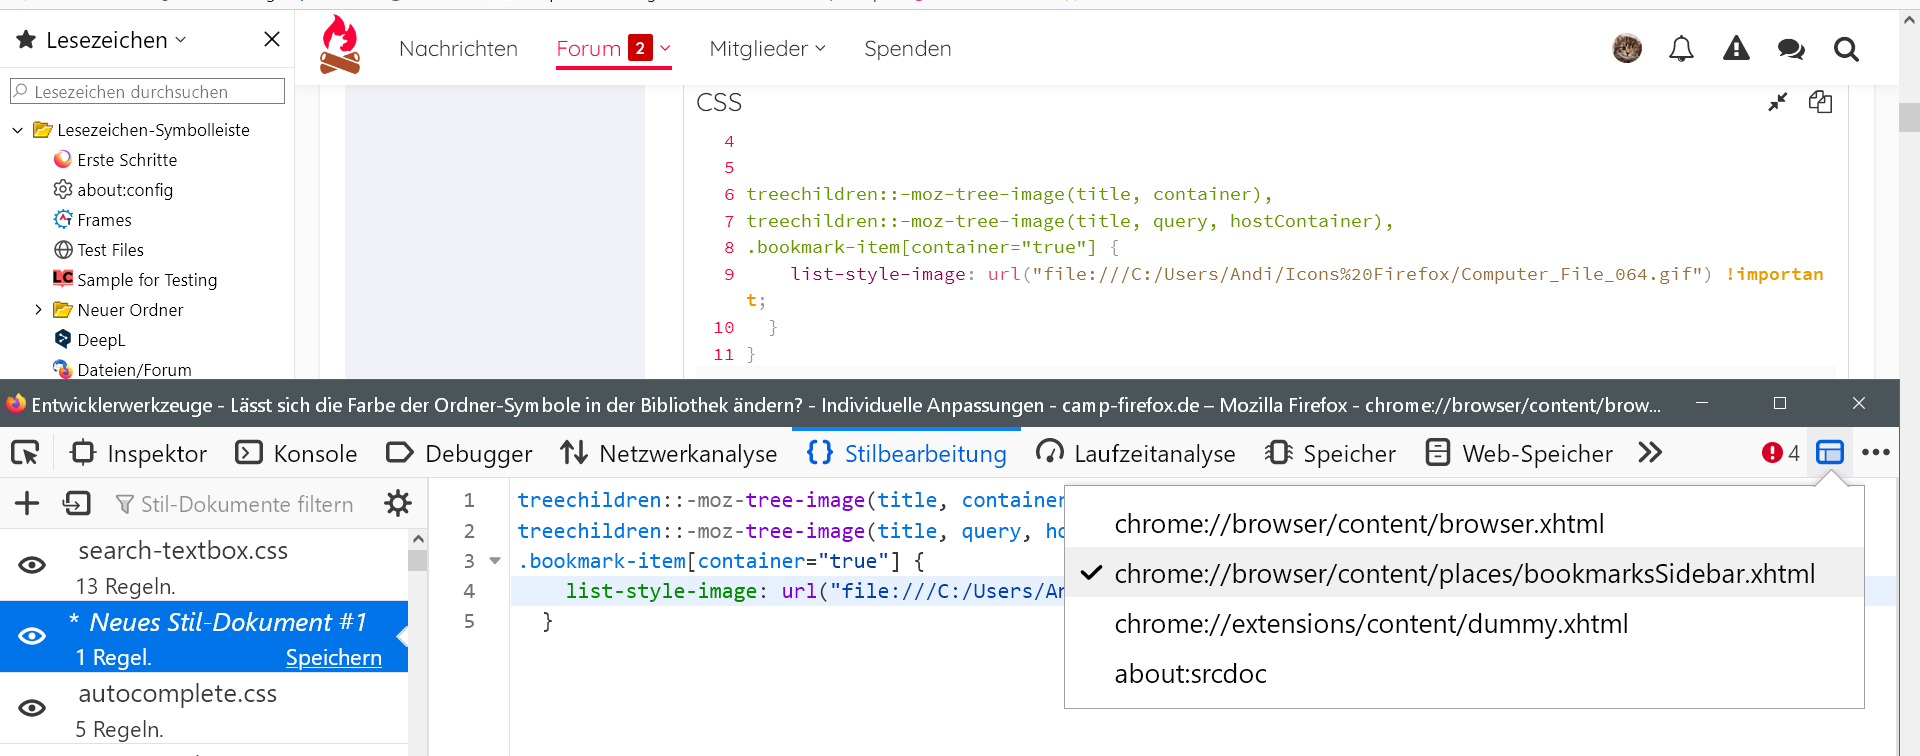Select chrome://browser/content/browser.xhtml frame
1920x756 pixels.
click(x=1358, y=524)
